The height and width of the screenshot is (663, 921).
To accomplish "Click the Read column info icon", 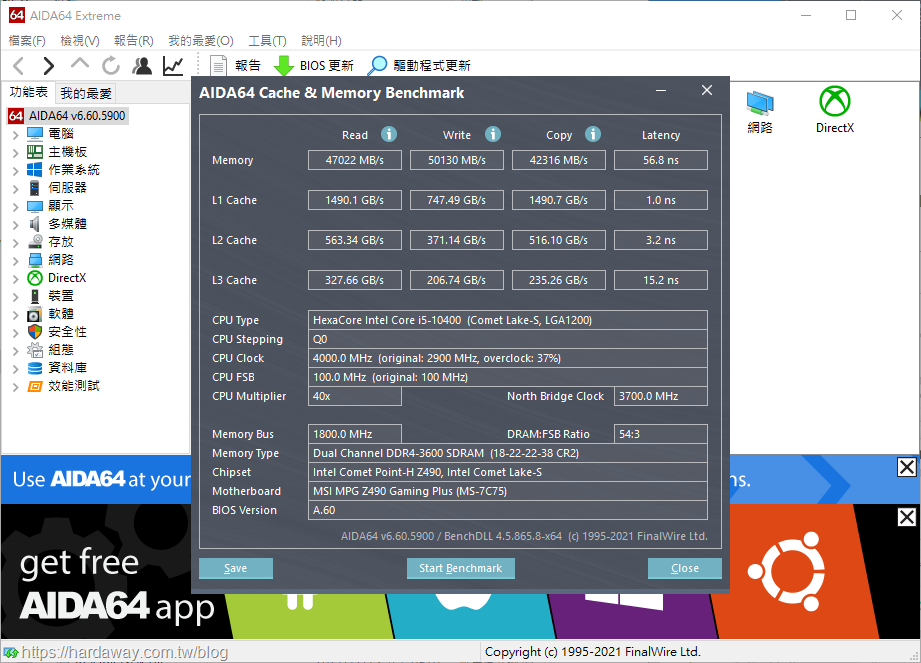I will point(389,134).
